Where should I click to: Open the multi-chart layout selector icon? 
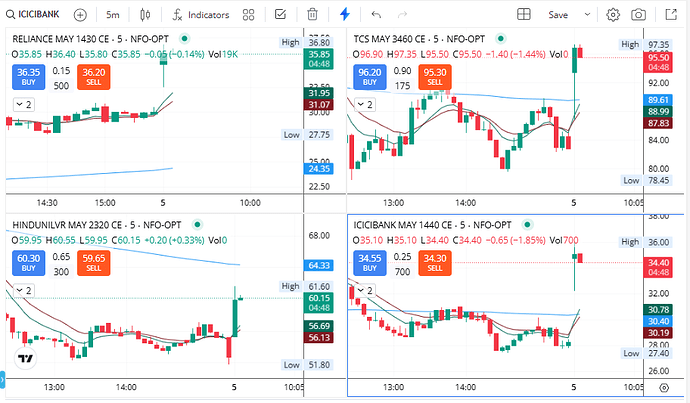523,15
